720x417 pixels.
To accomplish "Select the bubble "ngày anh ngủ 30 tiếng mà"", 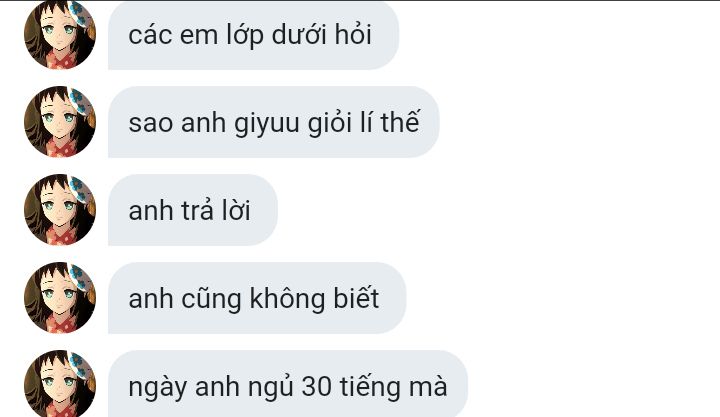I will [288, 384].
